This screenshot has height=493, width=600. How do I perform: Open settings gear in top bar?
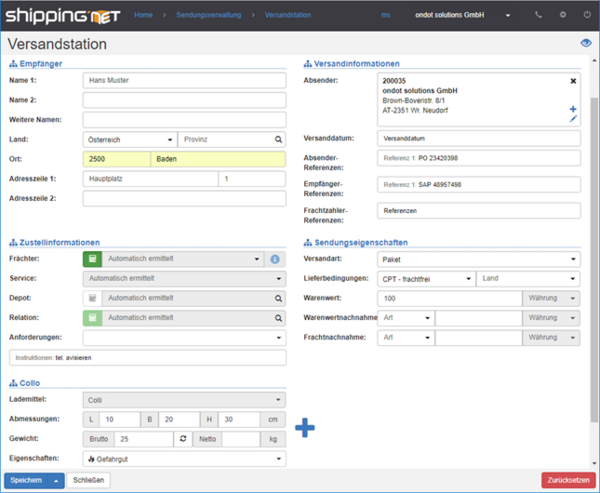tap(562, 16)
